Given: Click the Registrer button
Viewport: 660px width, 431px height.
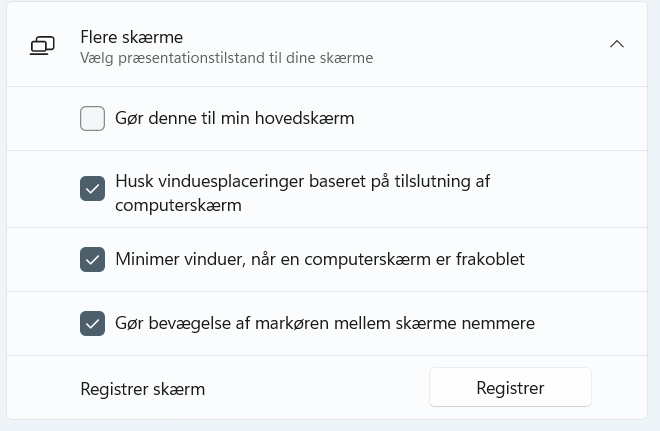Looking at the screenshot, I should (510, 387).
